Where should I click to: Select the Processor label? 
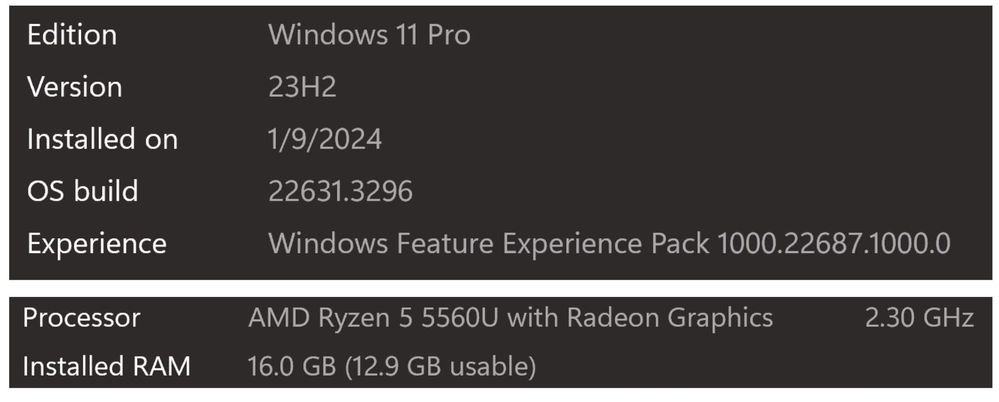81,317
